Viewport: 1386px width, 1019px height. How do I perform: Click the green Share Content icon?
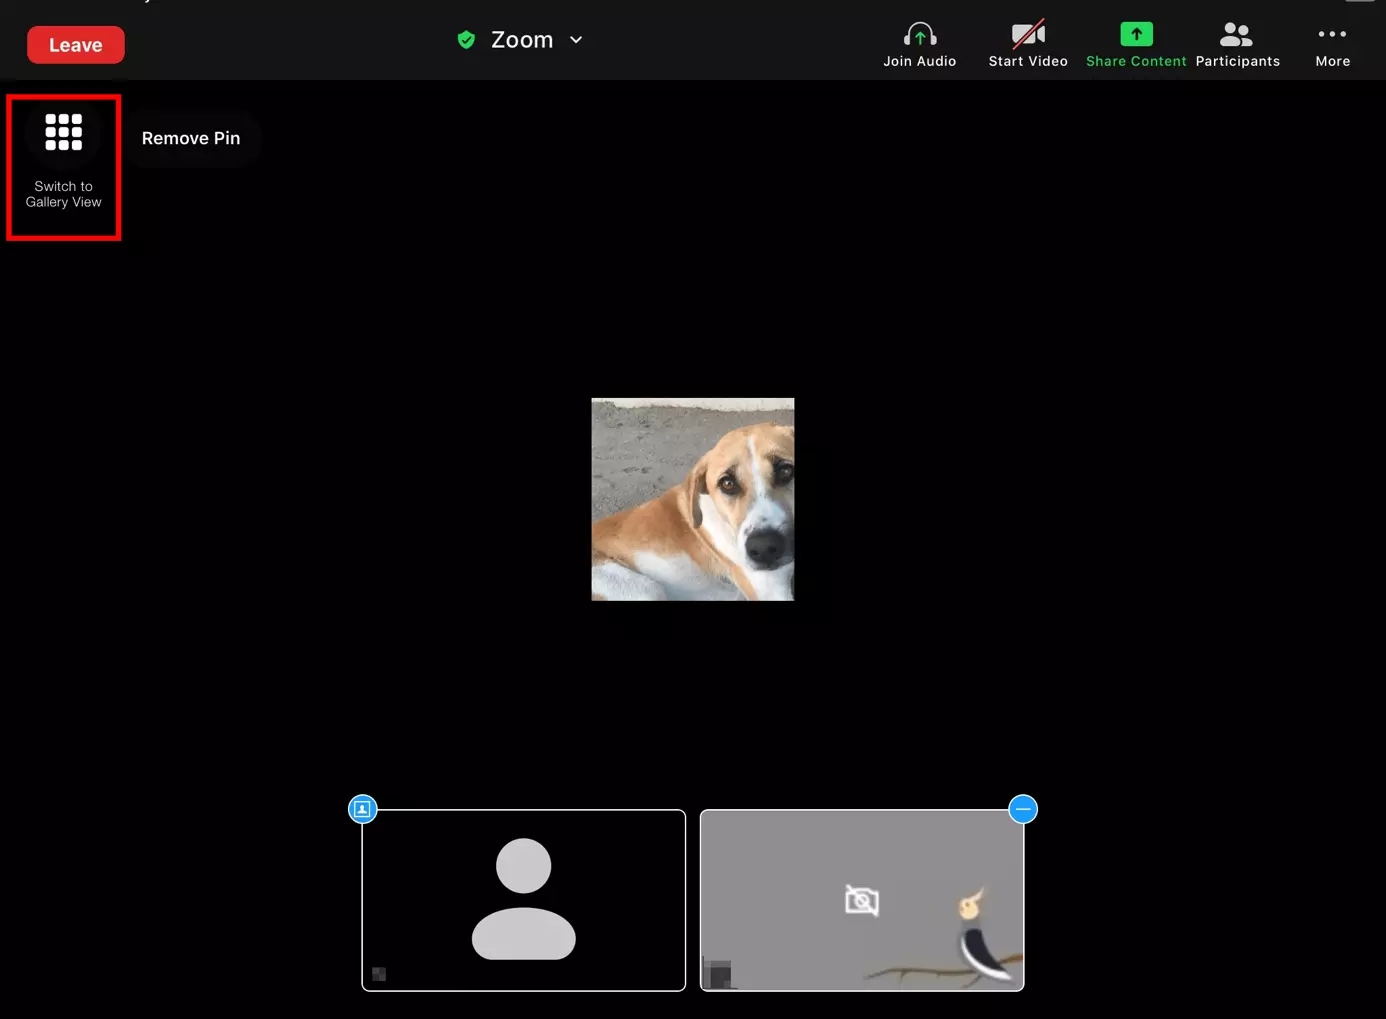click(x=1135, y=35)
